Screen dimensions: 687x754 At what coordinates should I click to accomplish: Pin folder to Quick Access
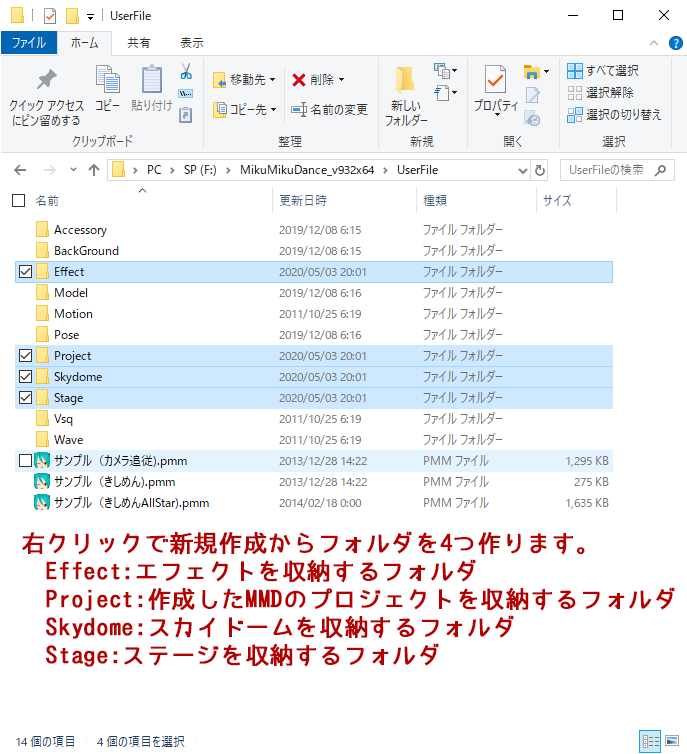point(46,98)
